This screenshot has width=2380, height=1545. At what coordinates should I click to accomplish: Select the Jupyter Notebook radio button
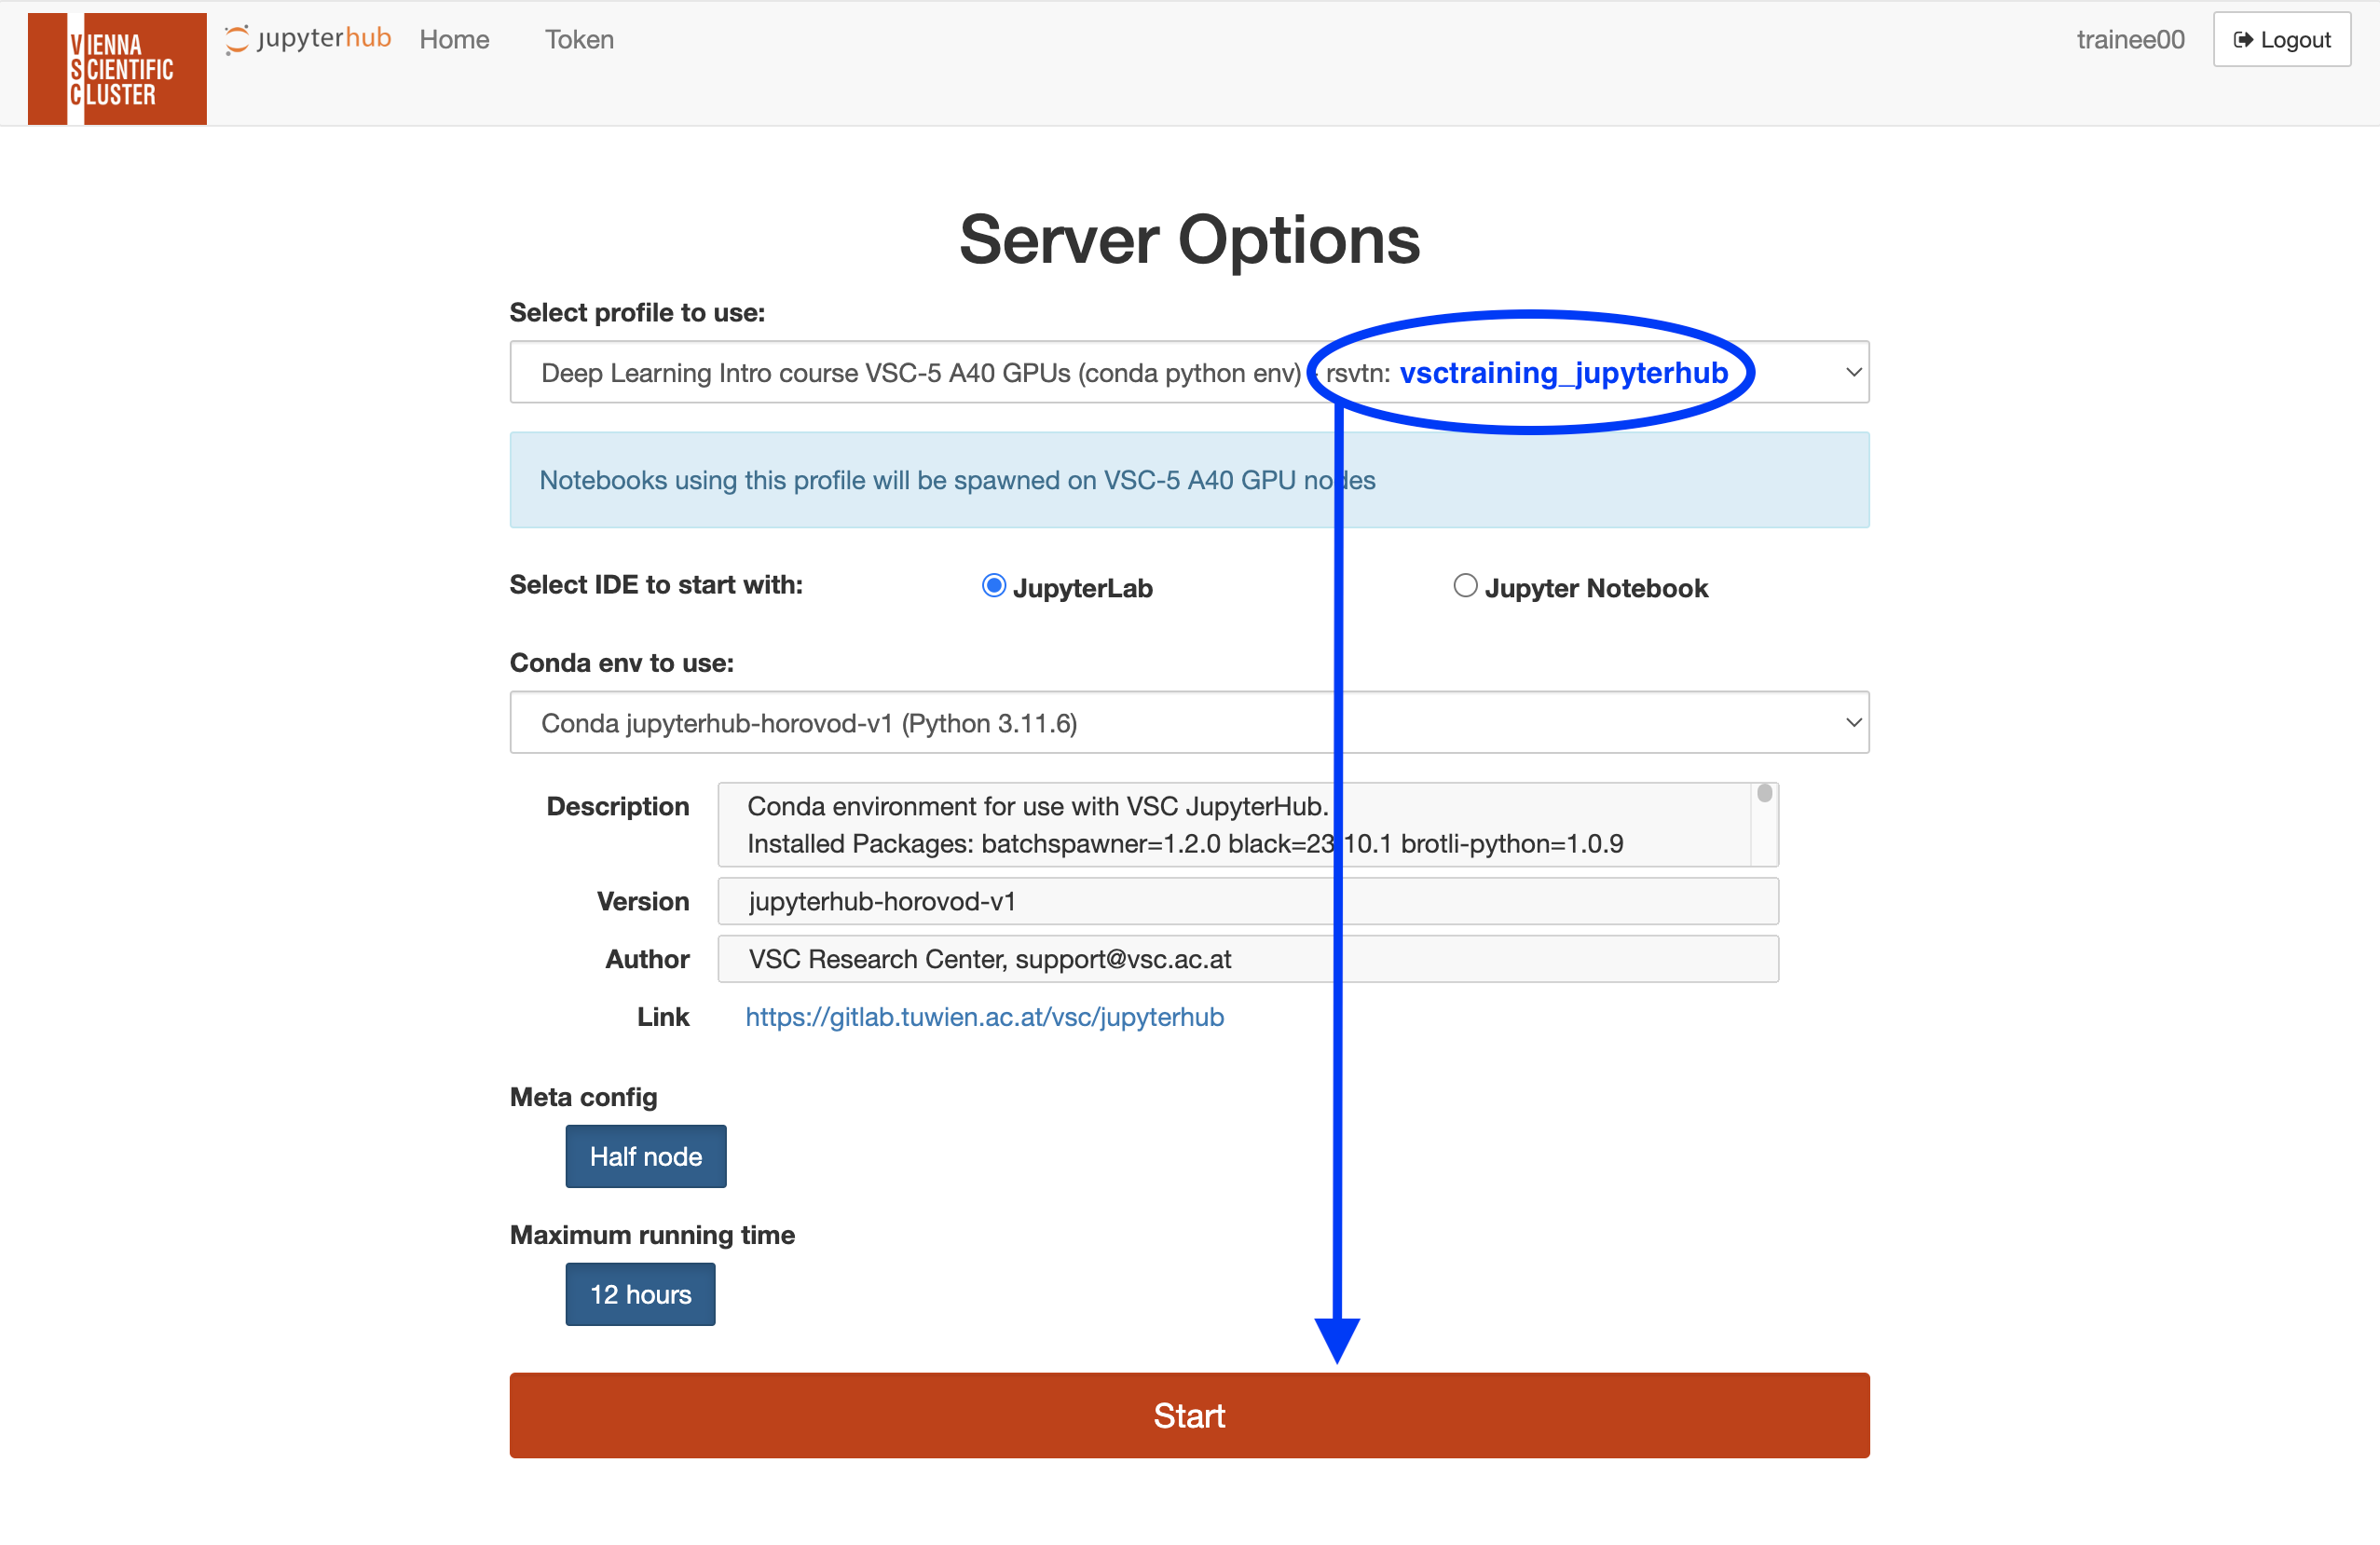coord(1465,586)
